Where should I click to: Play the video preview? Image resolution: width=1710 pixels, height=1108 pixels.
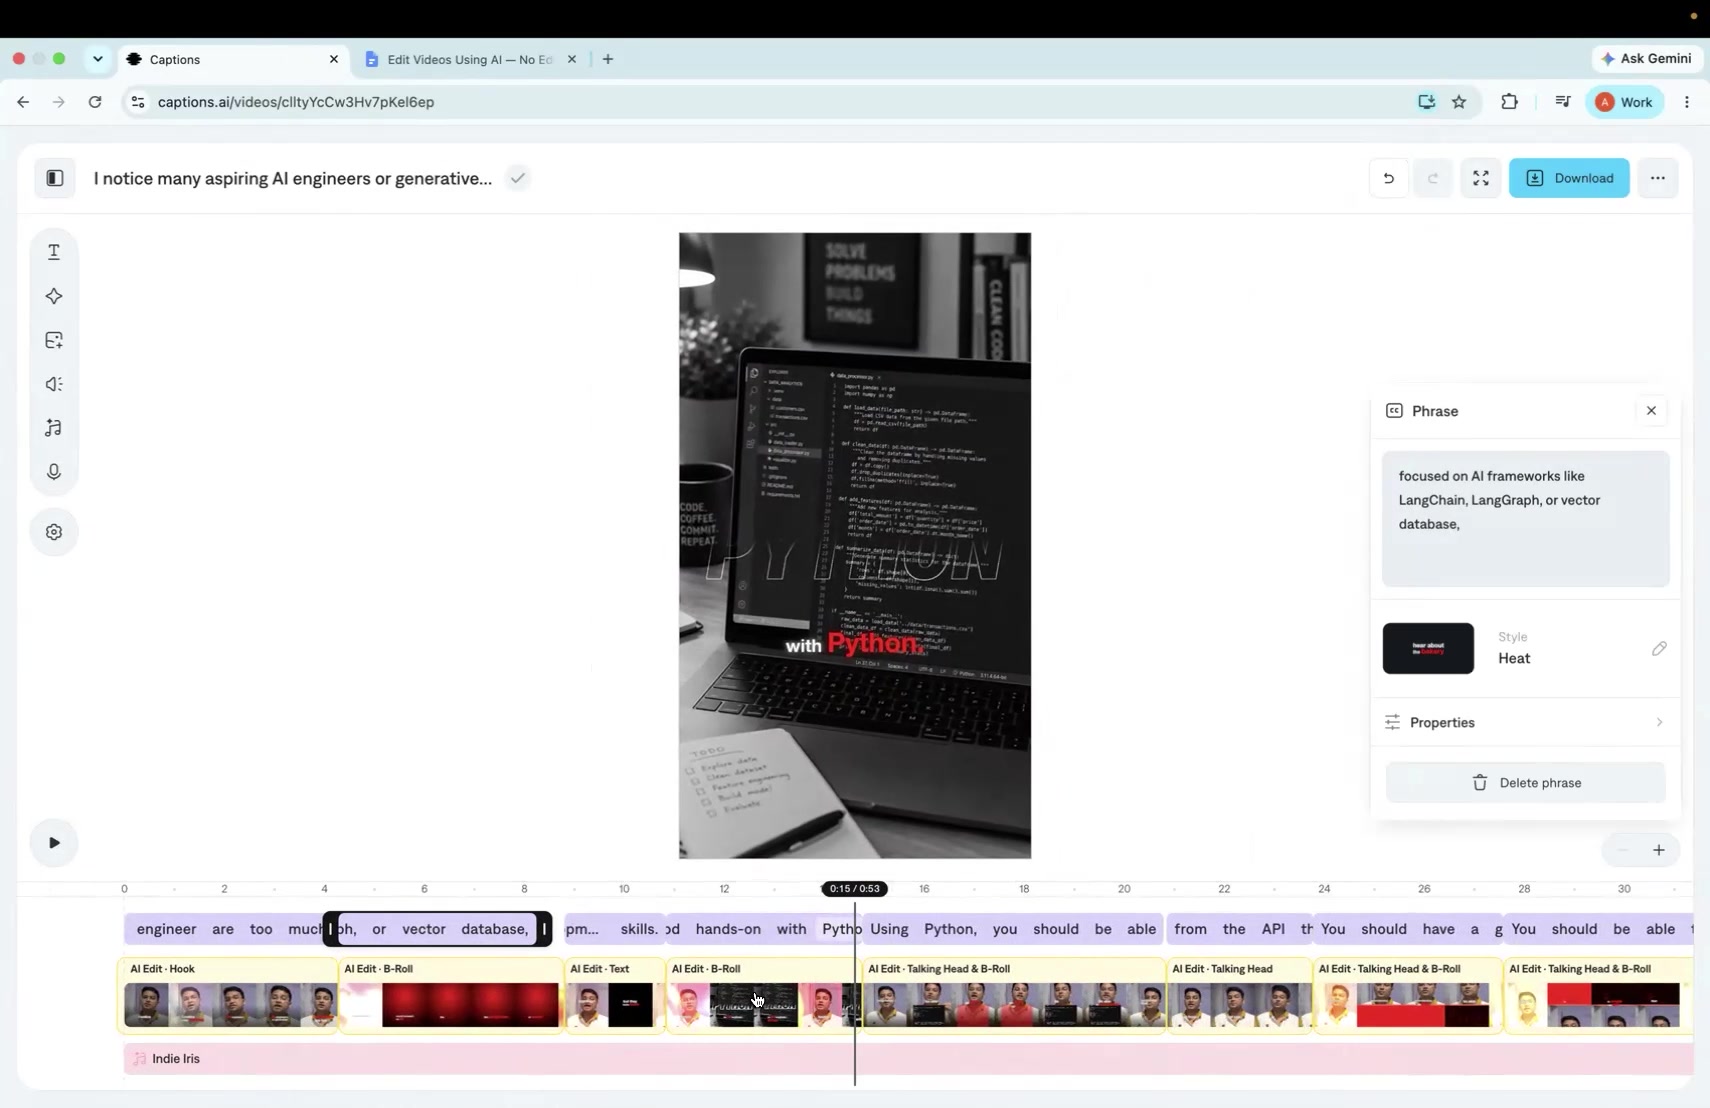[x=54, y=843]
